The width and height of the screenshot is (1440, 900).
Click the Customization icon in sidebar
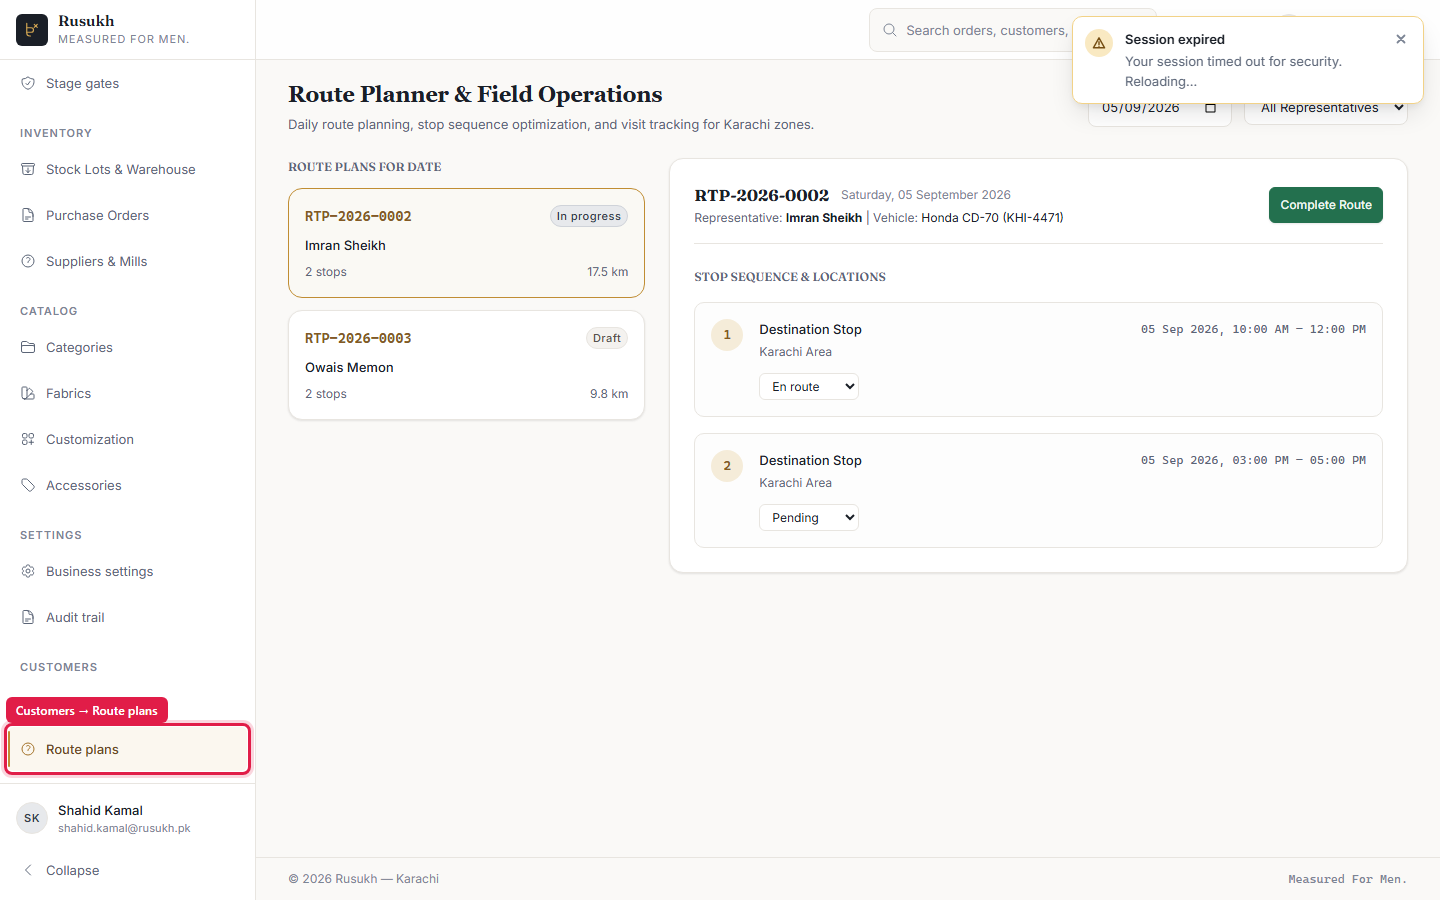tap(28, 439)
